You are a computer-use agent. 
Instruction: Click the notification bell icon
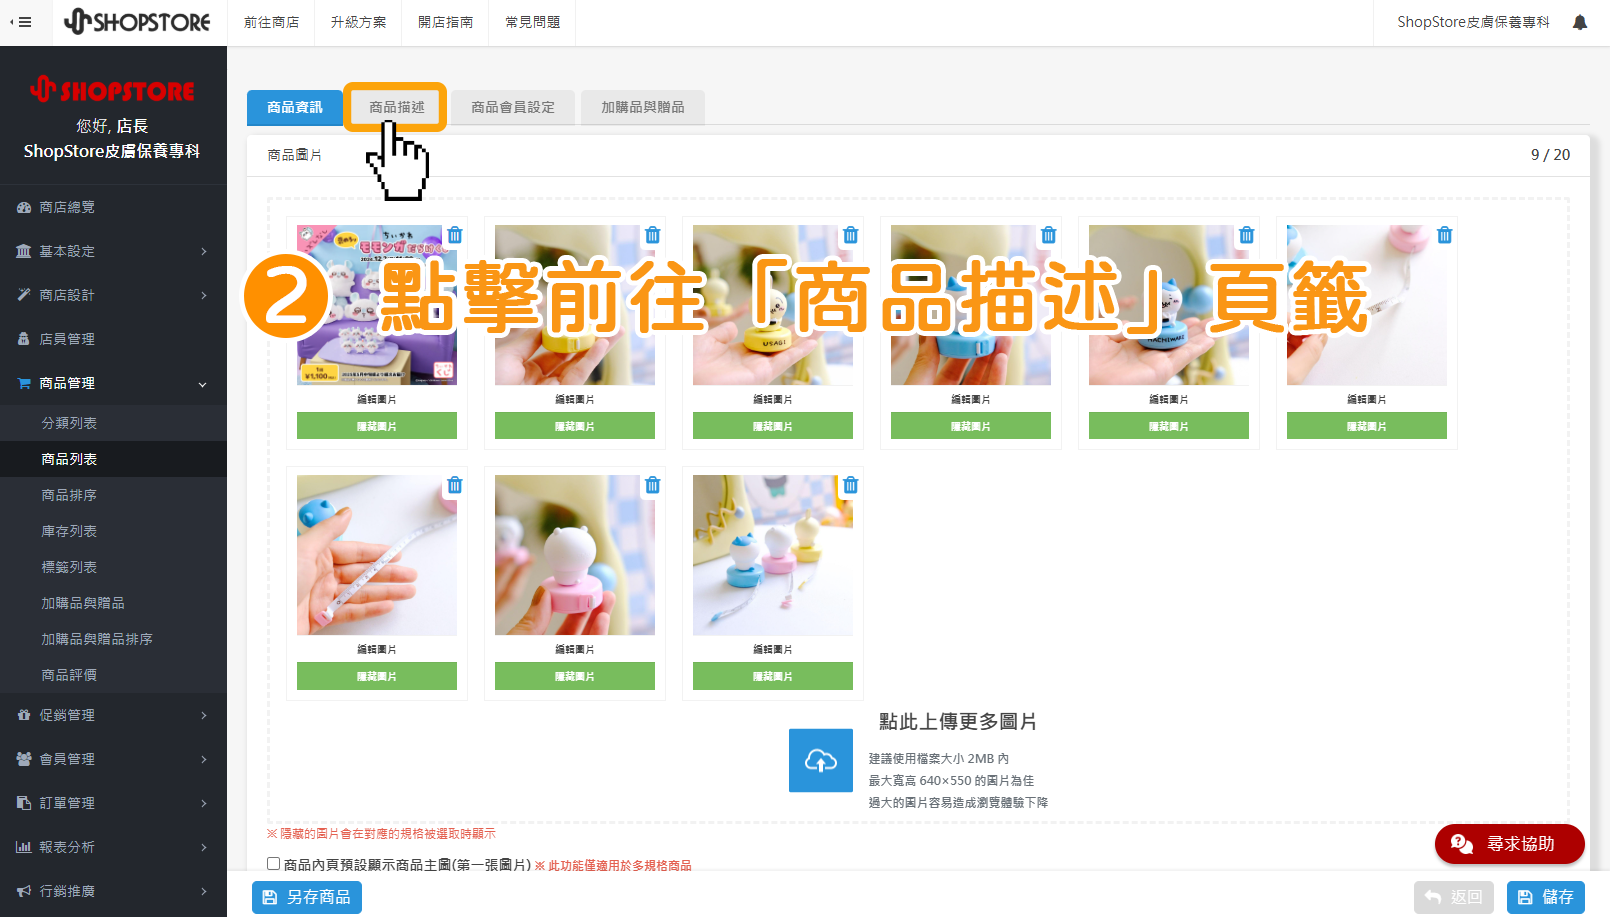coord(1579,21)
